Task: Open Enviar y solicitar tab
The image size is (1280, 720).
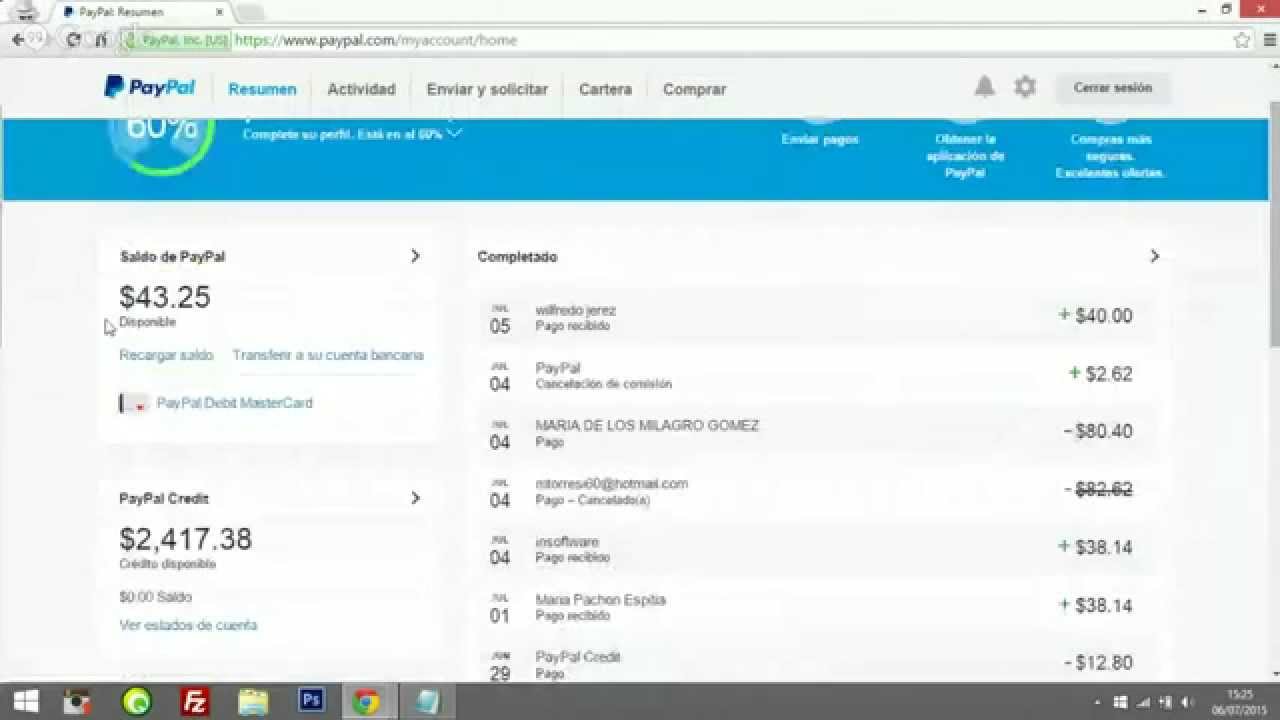Action: (487, 89)
